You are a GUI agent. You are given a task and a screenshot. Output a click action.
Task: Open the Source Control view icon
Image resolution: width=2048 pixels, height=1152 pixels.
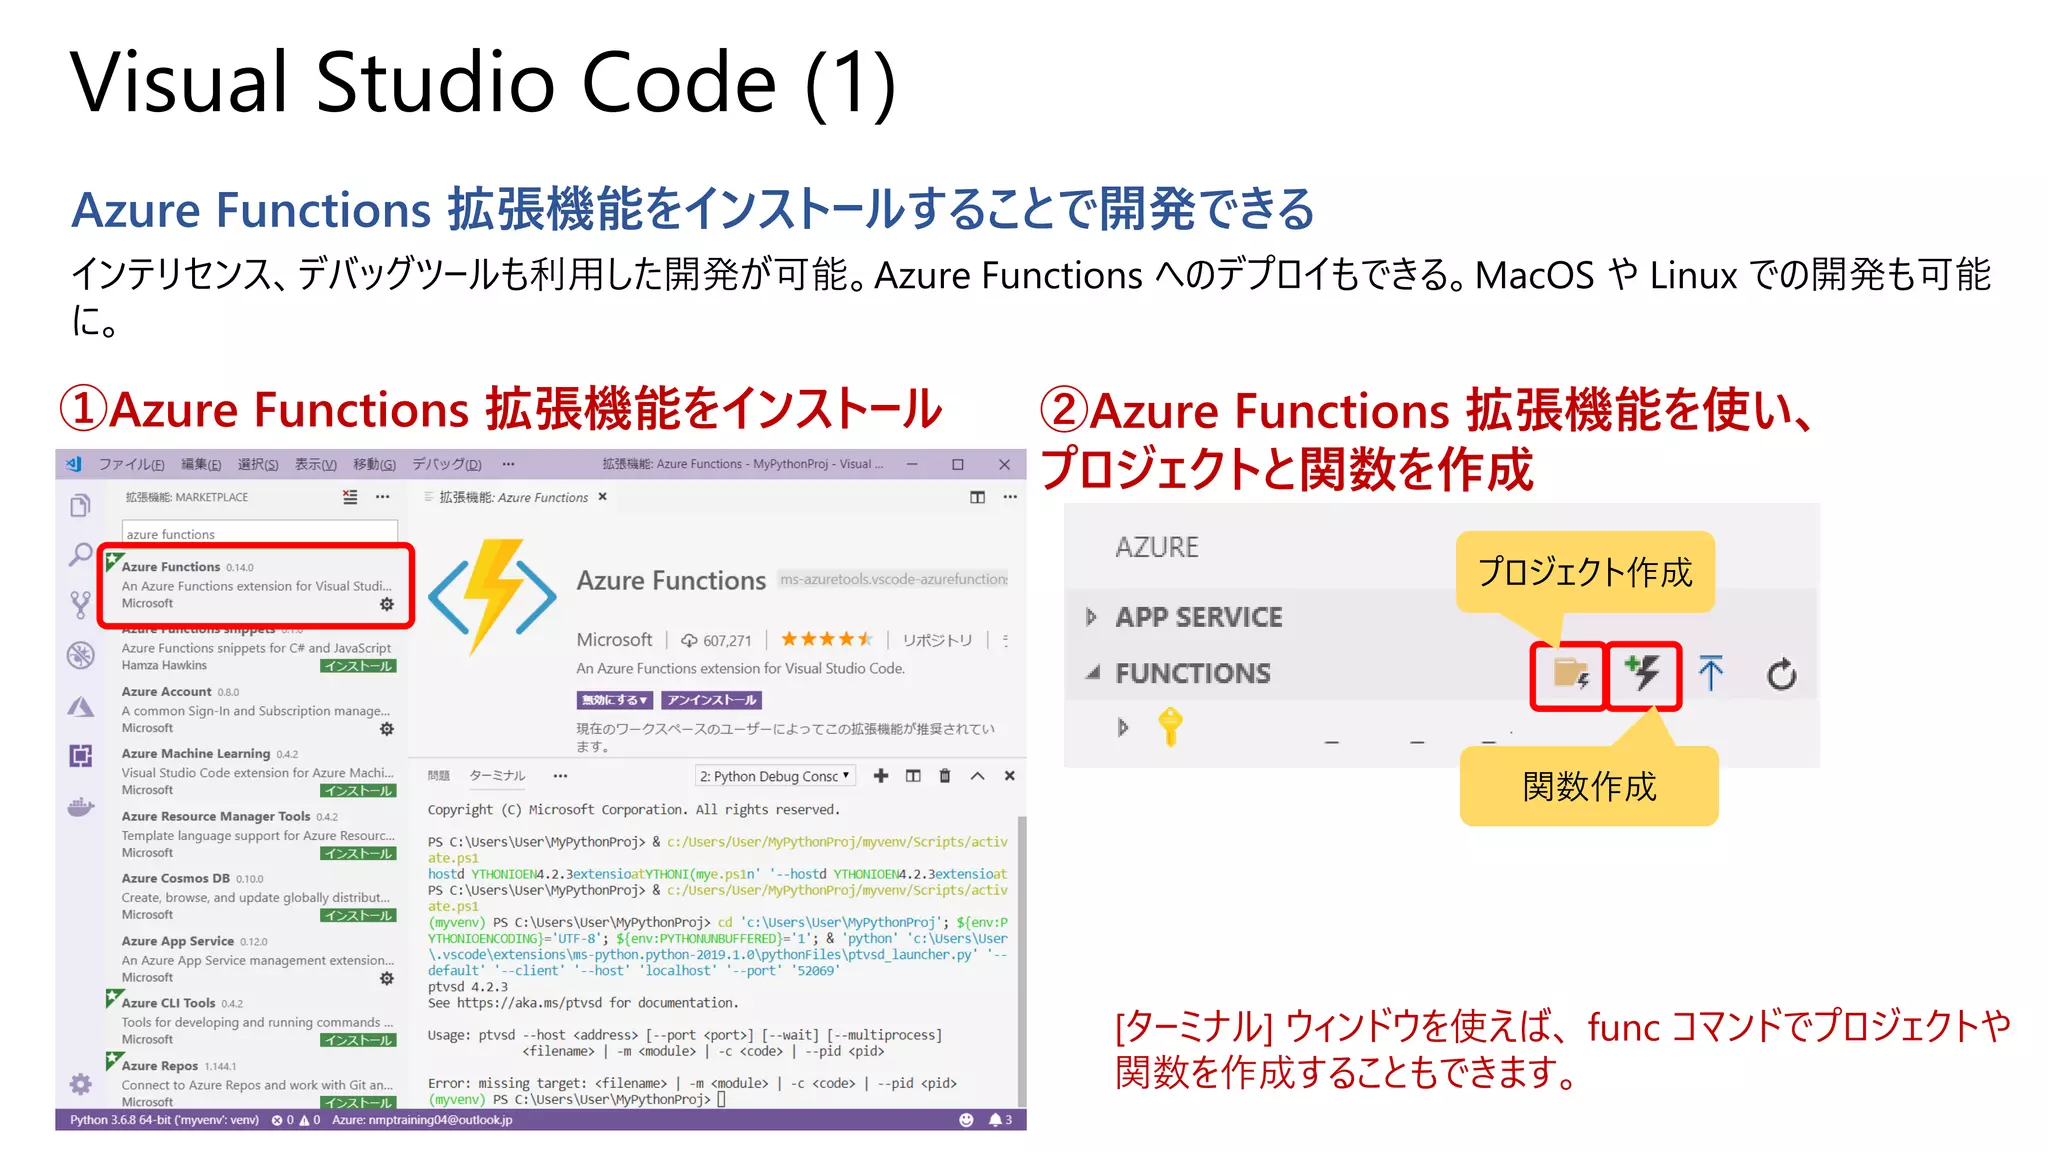pos(80,604)
